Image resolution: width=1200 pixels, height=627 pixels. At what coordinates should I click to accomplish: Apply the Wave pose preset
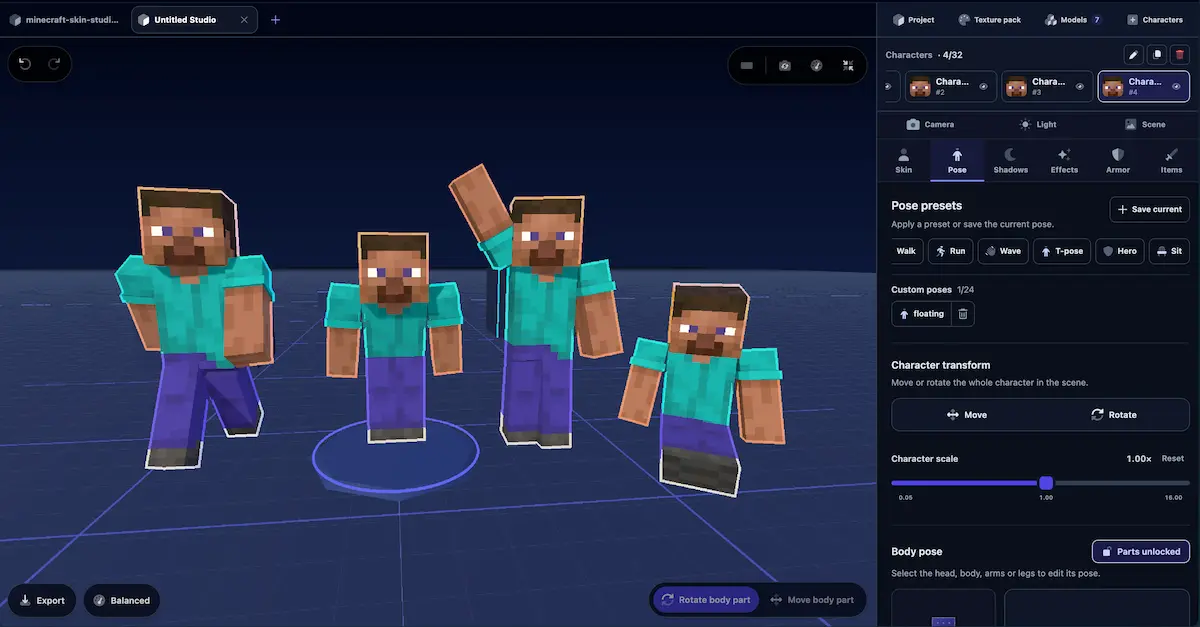(x=1003, y=251)
